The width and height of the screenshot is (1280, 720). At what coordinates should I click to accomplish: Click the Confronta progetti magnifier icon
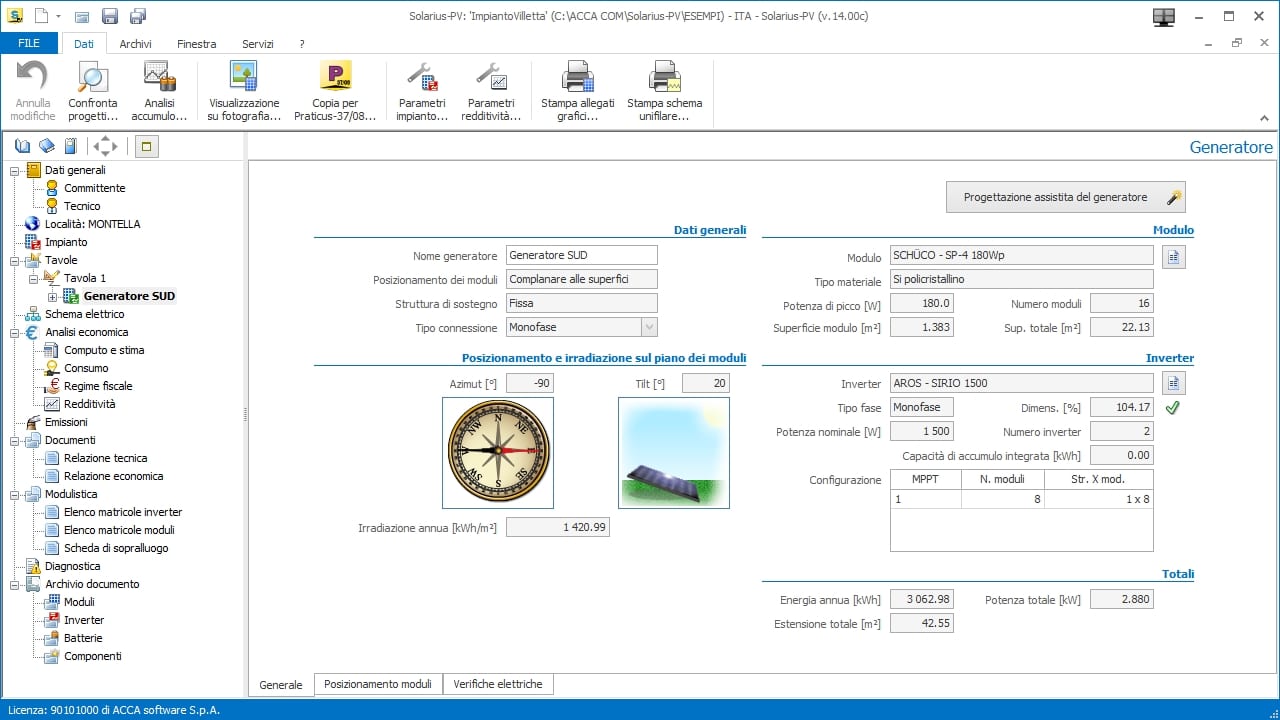[93, 77]
